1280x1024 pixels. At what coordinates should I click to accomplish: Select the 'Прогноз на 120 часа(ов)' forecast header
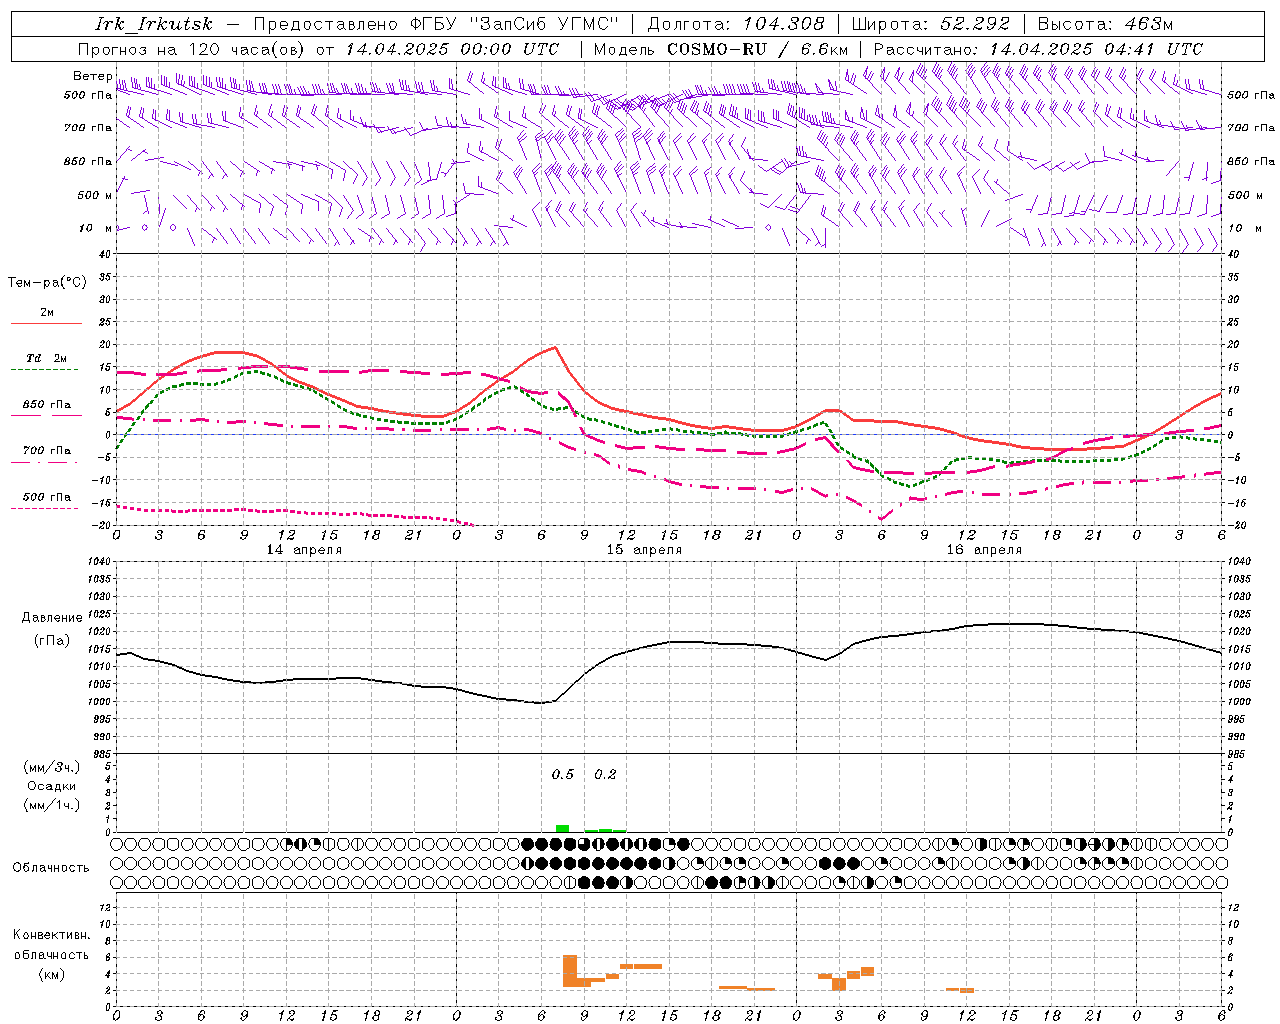click(x=192, y=49)
